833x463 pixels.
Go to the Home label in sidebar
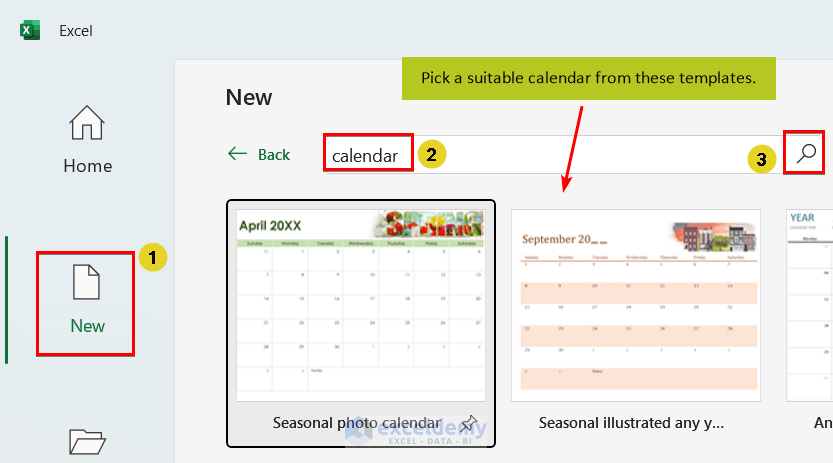(x=87, y=166)
